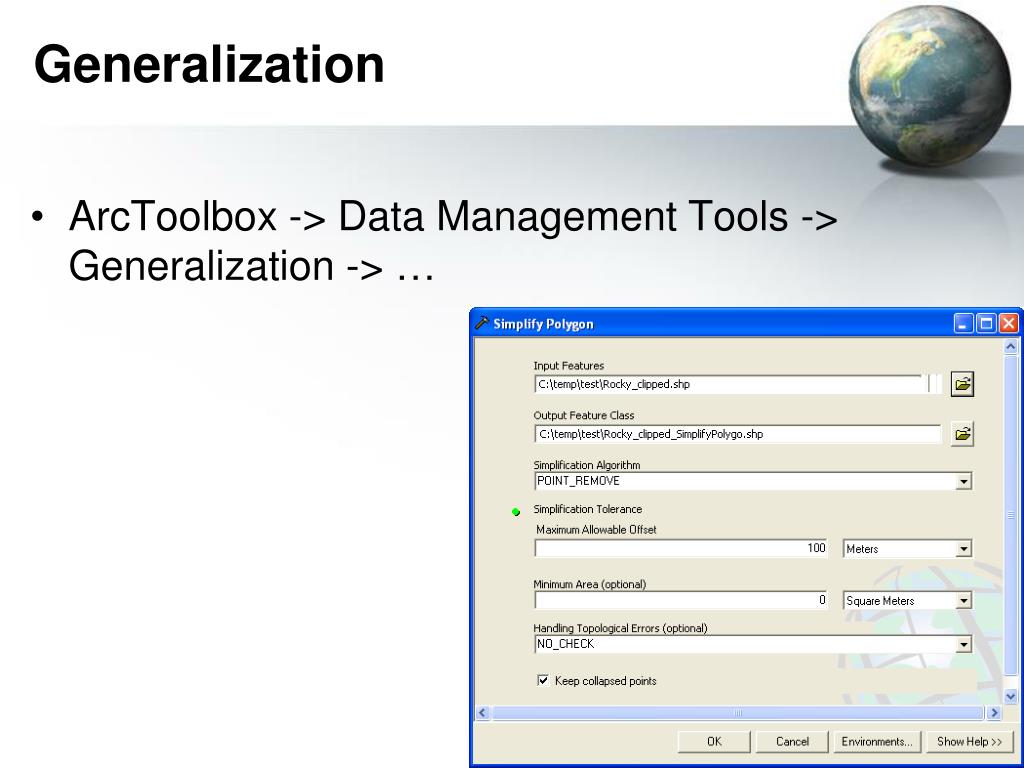This screenshot has height=768, width=1024.
Task: Click the Simplify Polygon hammer title icon
Action: tap(482, 323)
